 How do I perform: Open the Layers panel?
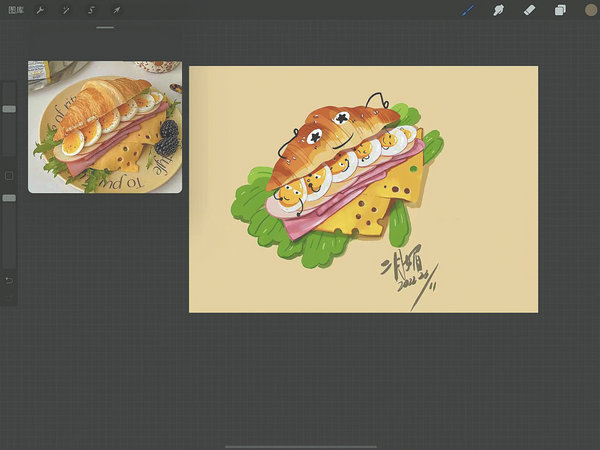tap(560, 10)
